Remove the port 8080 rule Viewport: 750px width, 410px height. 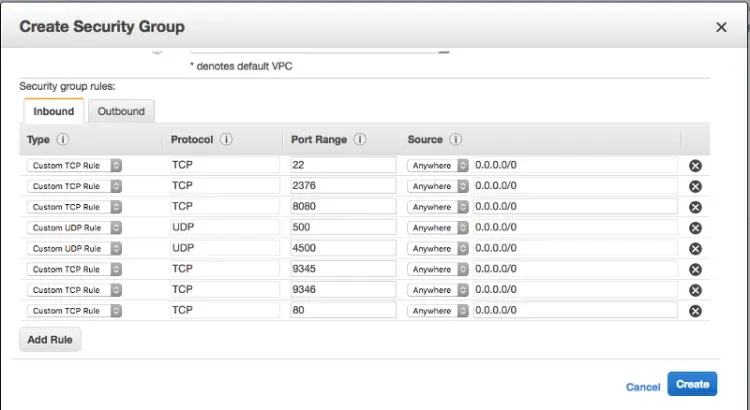(695, 207)
